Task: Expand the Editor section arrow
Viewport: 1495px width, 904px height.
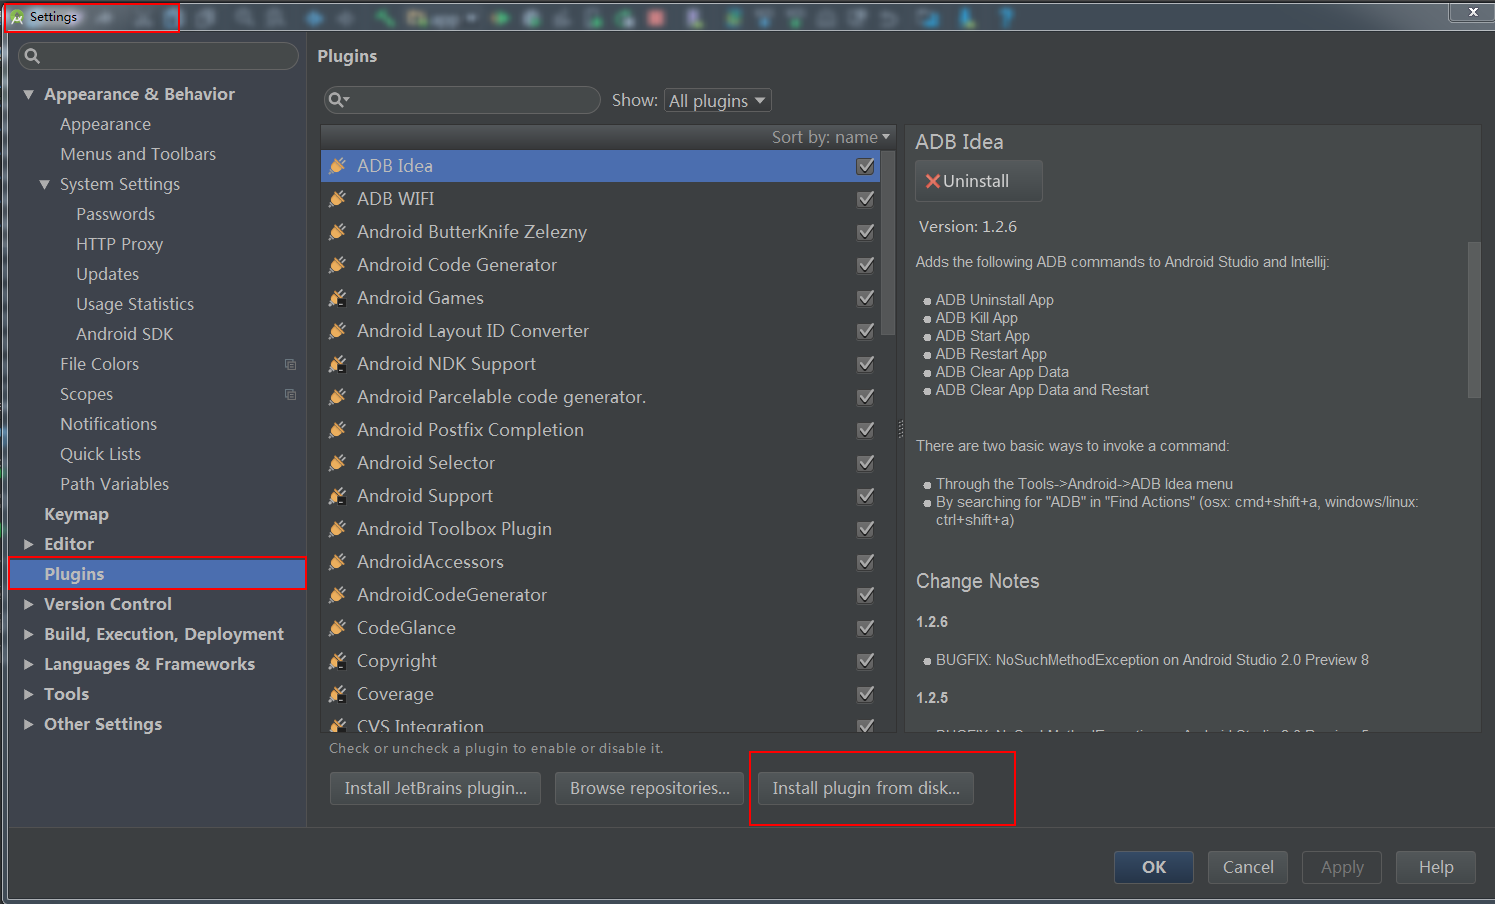Action: click(28, 544)
